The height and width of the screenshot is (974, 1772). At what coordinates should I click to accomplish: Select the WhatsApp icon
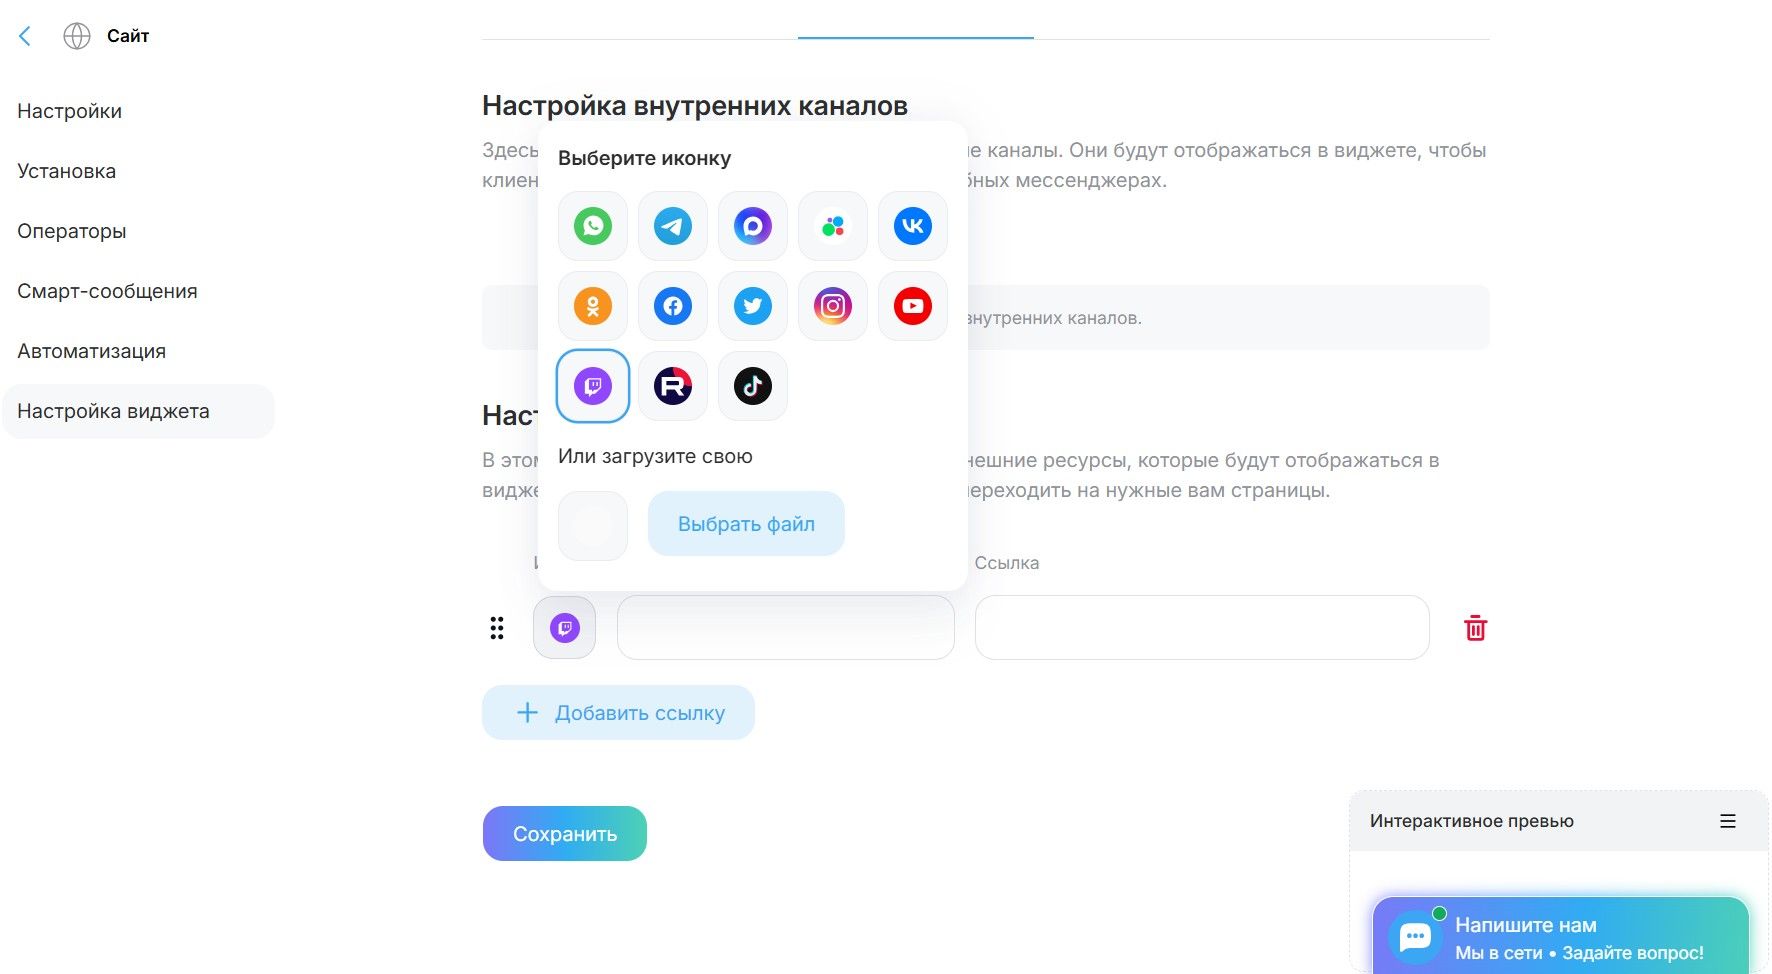coord(593,226)
